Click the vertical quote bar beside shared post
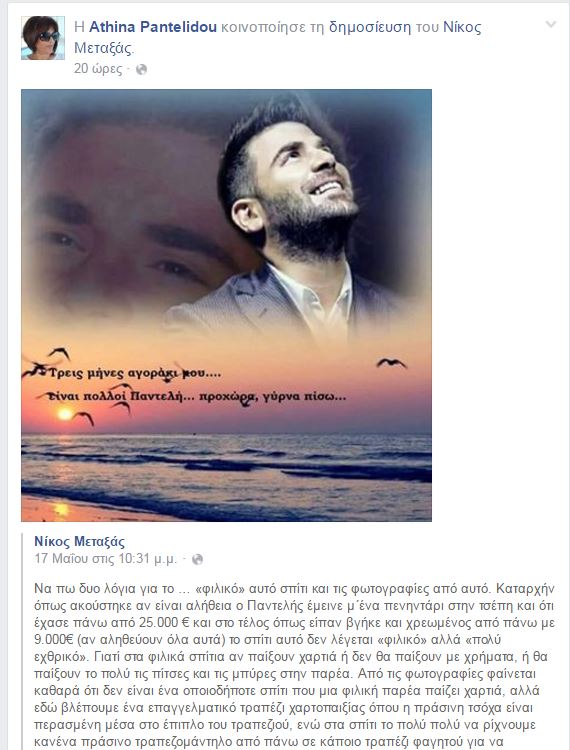Viewport: 570px width, 750px height. (22, 641)
